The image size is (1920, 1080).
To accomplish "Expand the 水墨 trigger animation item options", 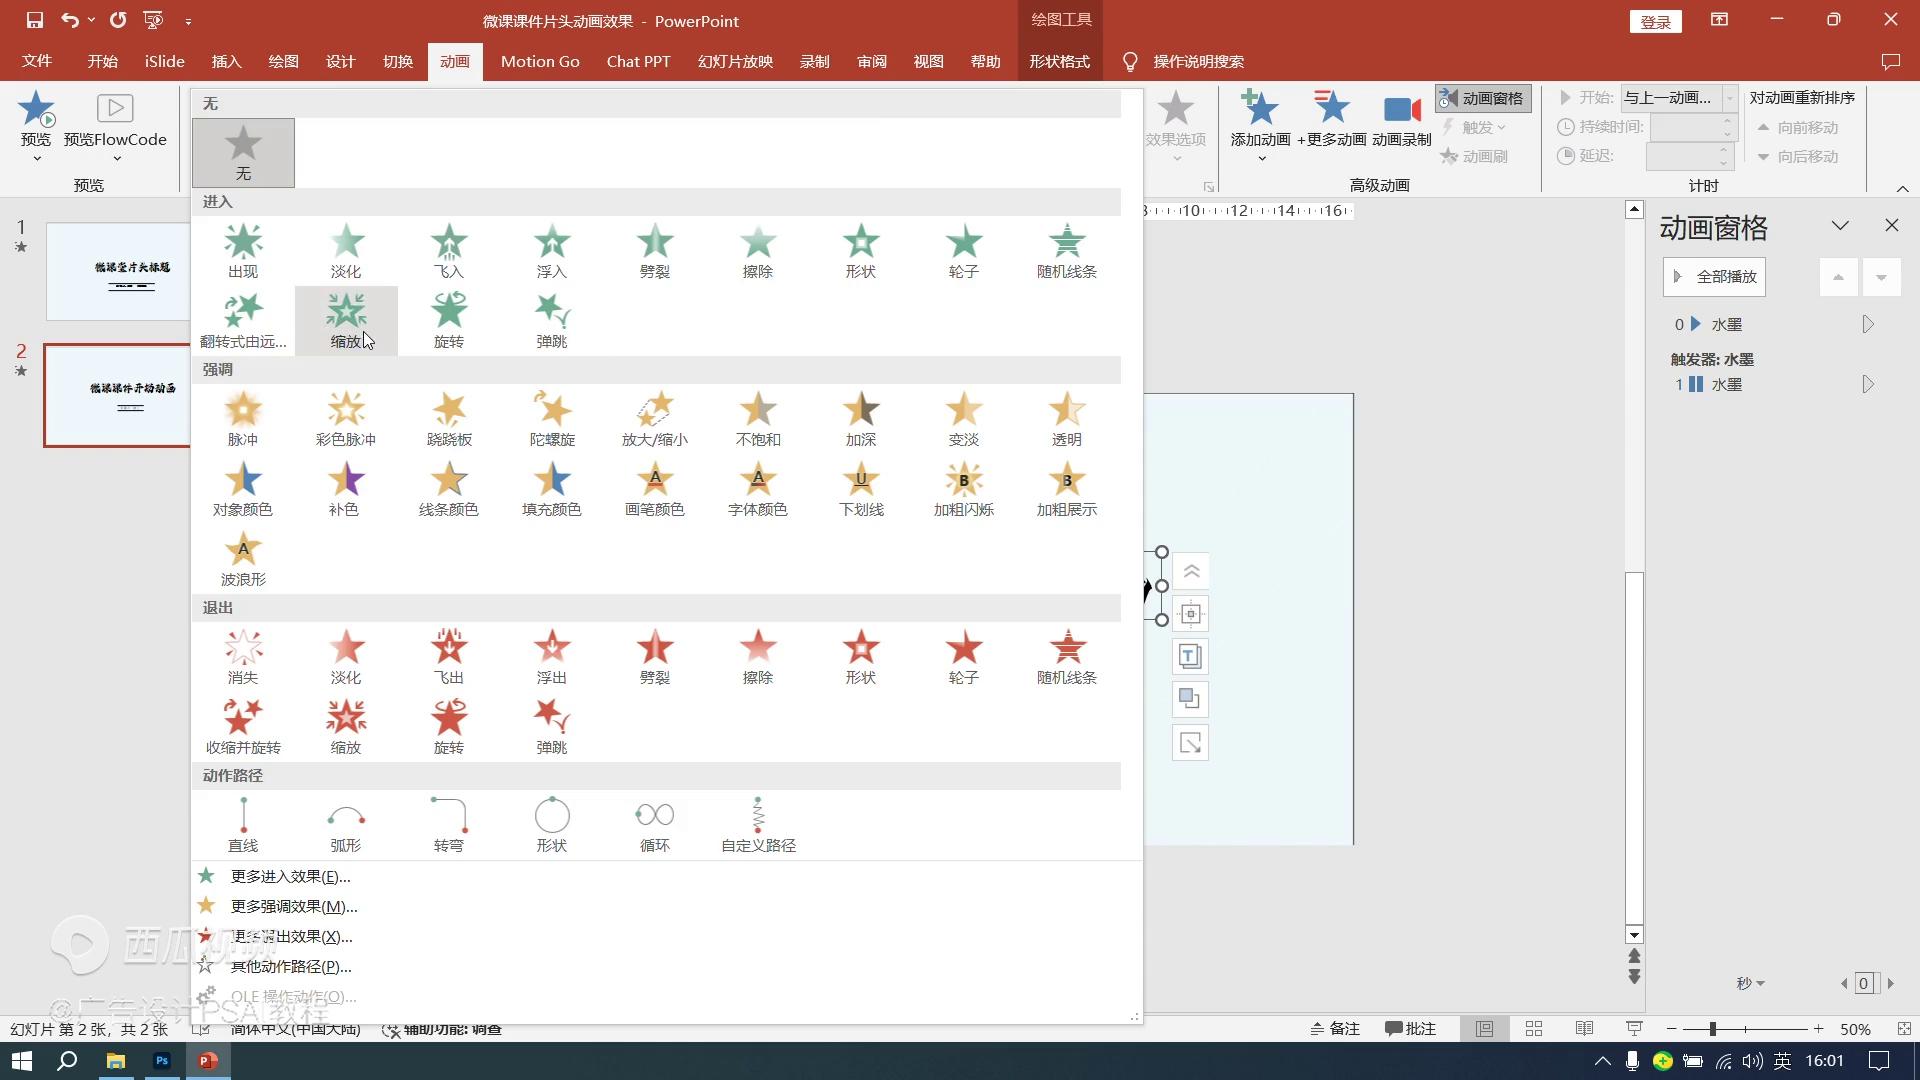I will click(x=1867, y=385).
